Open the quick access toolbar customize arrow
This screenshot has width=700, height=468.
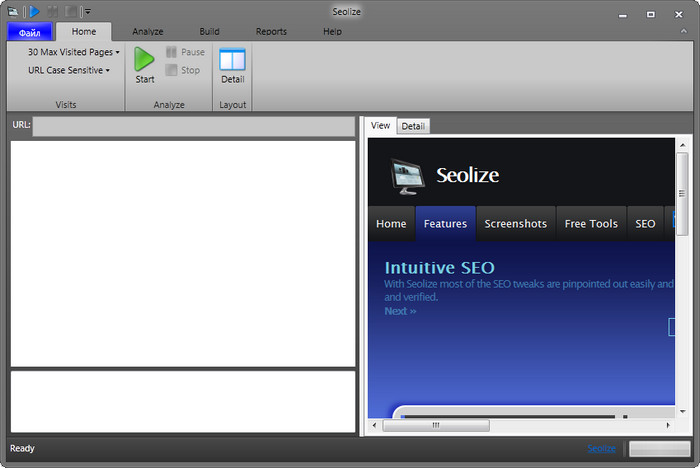87,12
